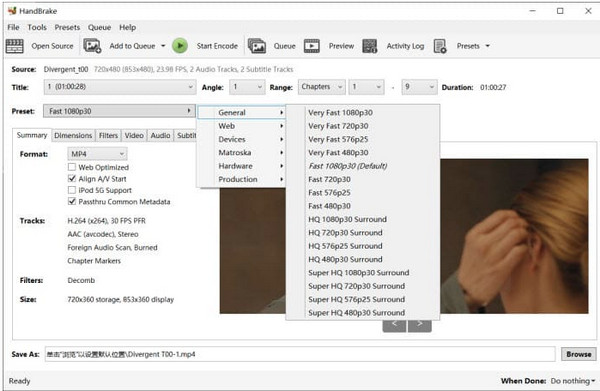Image resolution: width=600 pixels, height=391 pixels.
Task: Open the toolbar Presets dropdown arrow
Action: [488, 46]
